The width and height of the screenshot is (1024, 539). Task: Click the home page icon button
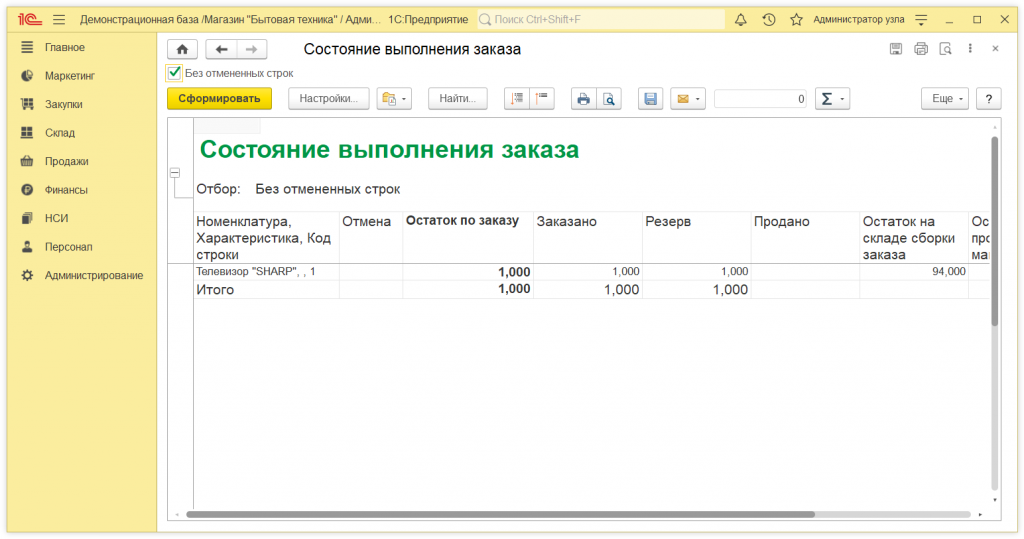(182, 49)
